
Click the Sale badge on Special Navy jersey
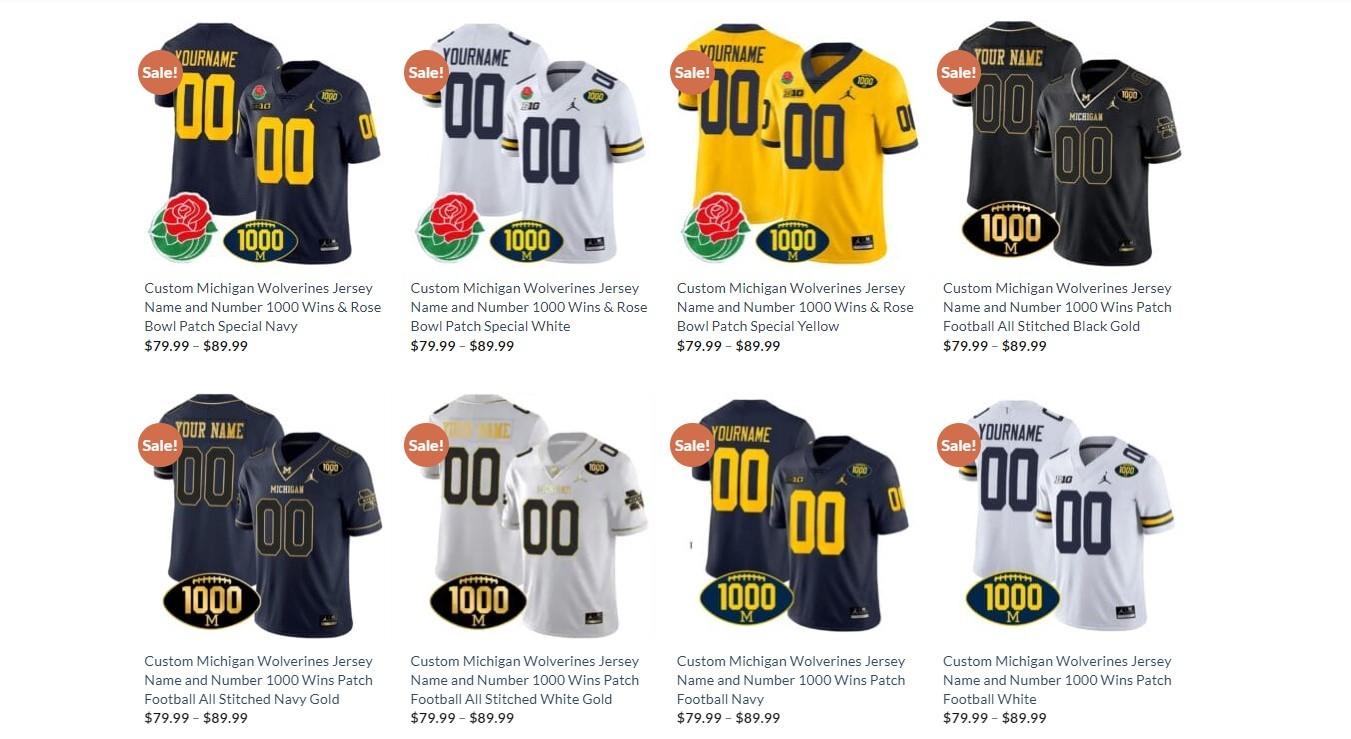point(160,72)
